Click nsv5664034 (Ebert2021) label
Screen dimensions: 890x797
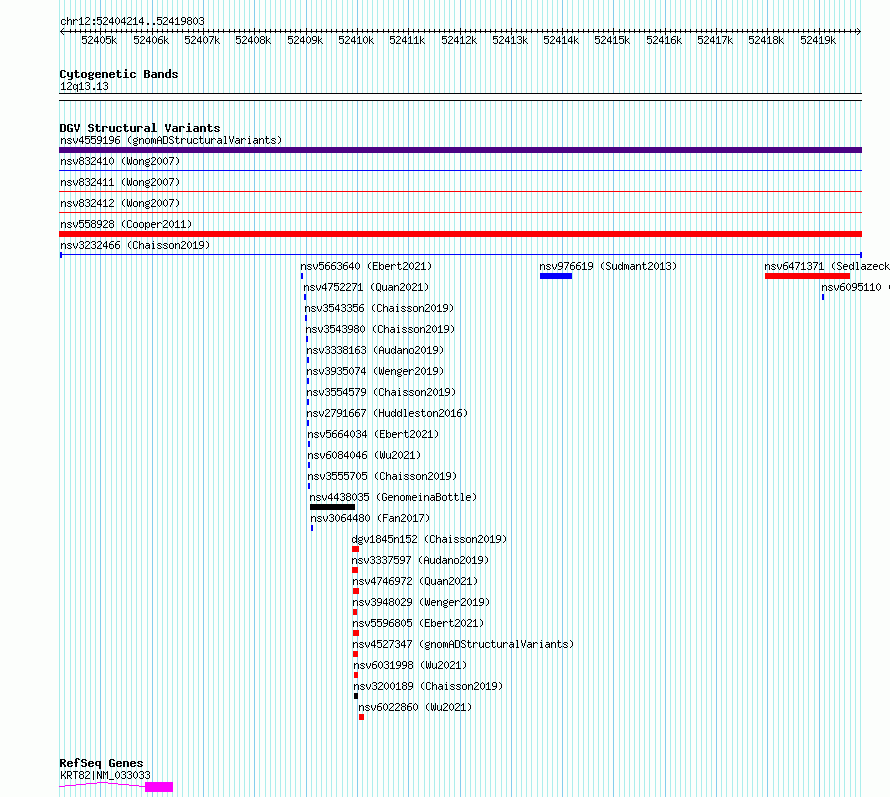pos(373,434)
